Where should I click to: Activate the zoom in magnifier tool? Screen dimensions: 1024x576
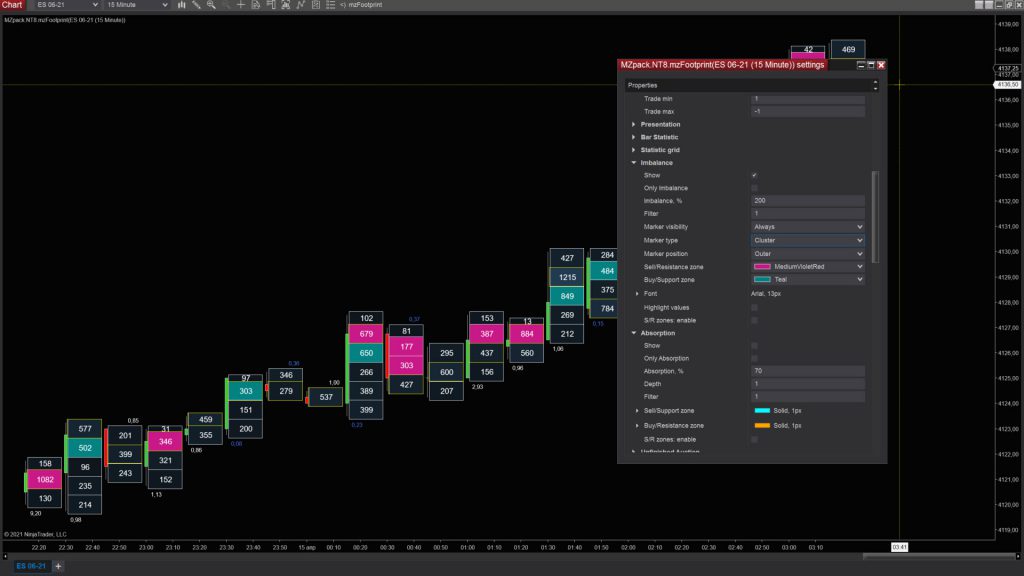[x=211, y=5]
